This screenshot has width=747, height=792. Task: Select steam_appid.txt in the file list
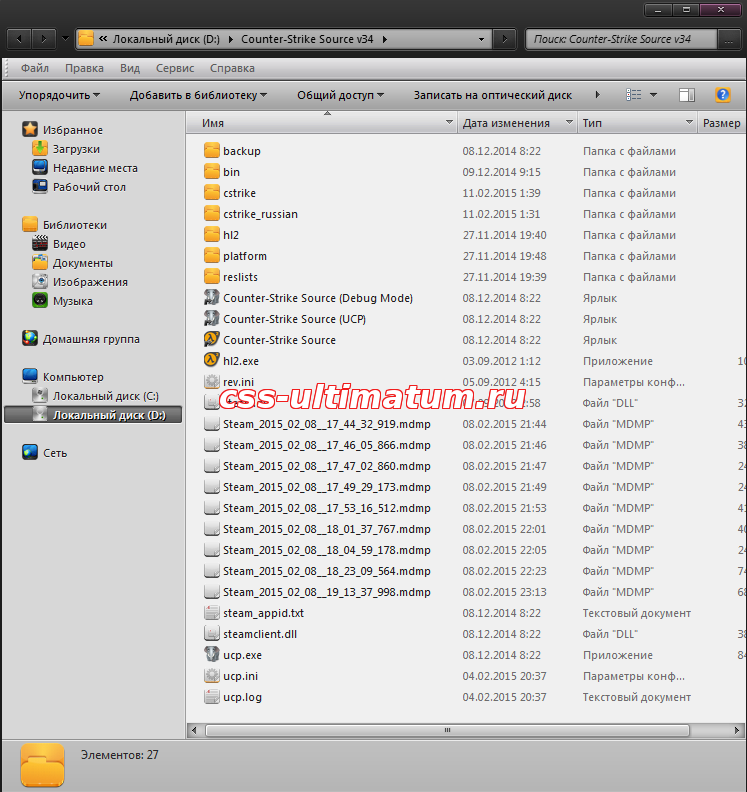click(264, 613)
